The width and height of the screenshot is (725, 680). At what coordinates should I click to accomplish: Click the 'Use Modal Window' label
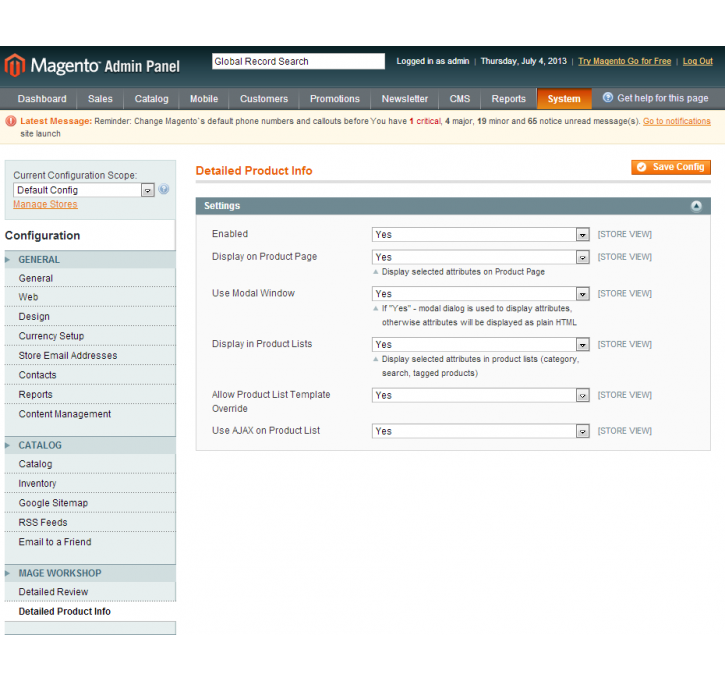click(253, 294)
